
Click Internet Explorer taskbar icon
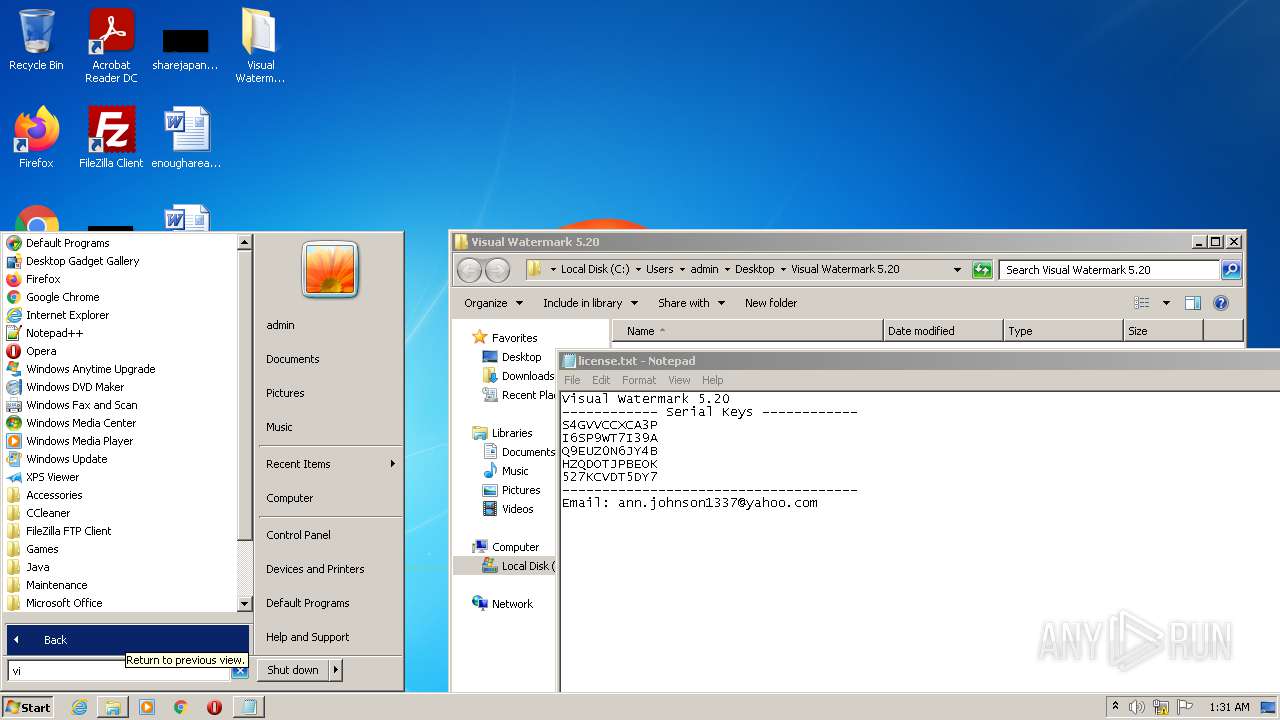tap(79, 707)
